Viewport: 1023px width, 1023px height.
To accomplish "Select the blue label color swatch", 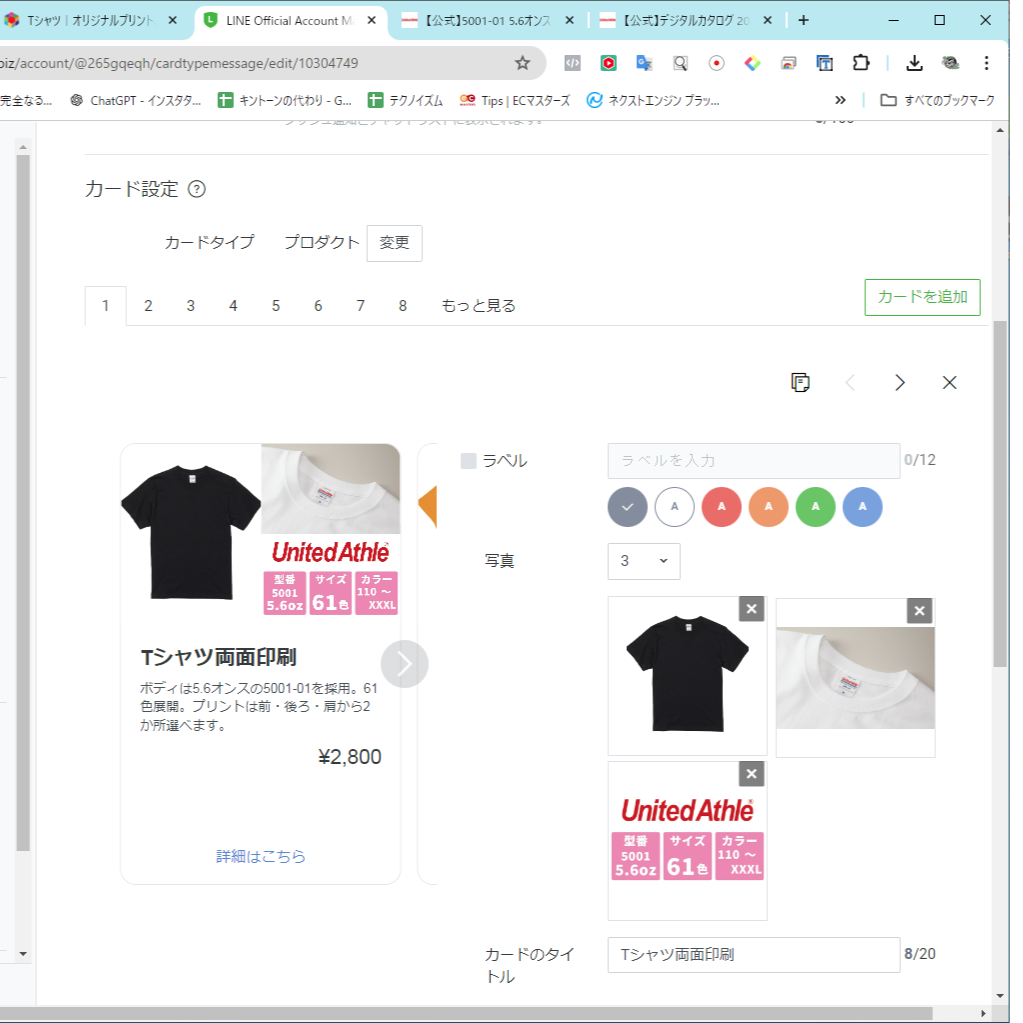I will (863, 506).
